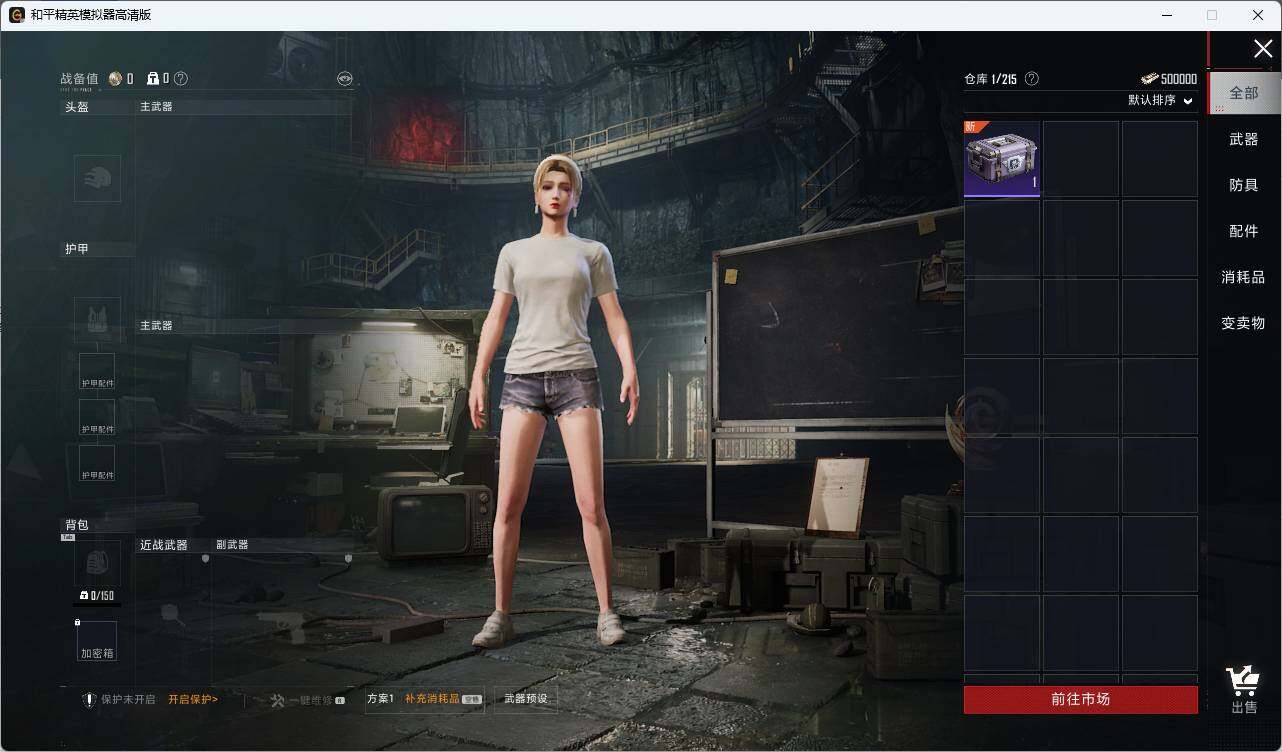Image resolution: width=1282 pixels, height=752 pixels.
Task: Open the backpack slot icon
Action: tap(97, 565)
